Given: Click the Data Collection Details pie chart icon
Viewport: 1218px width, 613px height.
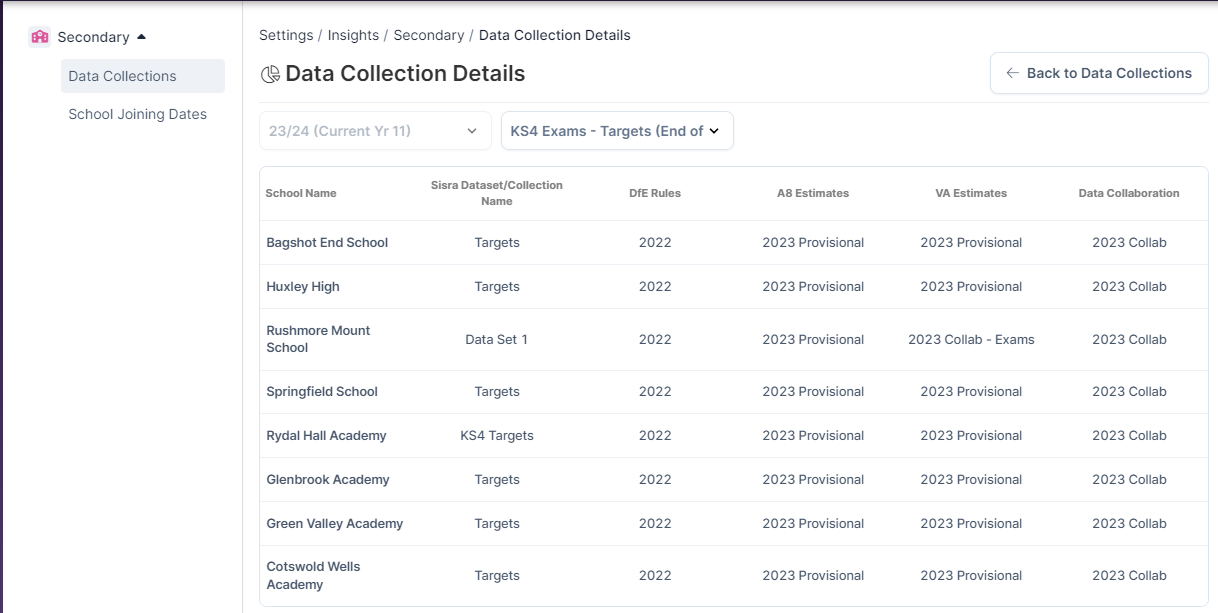Looking at the screenshot, I should (x=269, y=74).
